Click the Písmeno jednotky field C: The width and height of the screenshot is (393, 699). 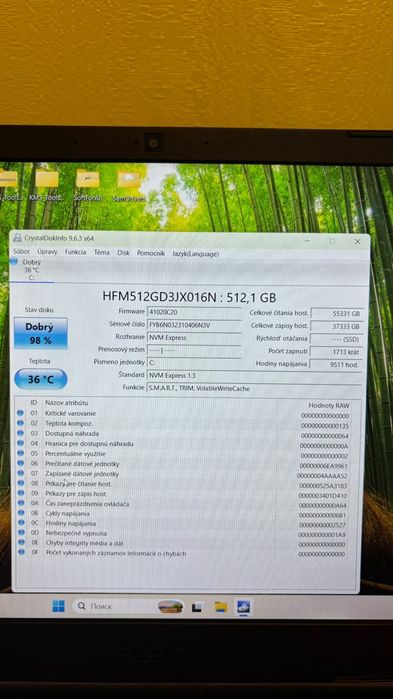click(194, 362)
